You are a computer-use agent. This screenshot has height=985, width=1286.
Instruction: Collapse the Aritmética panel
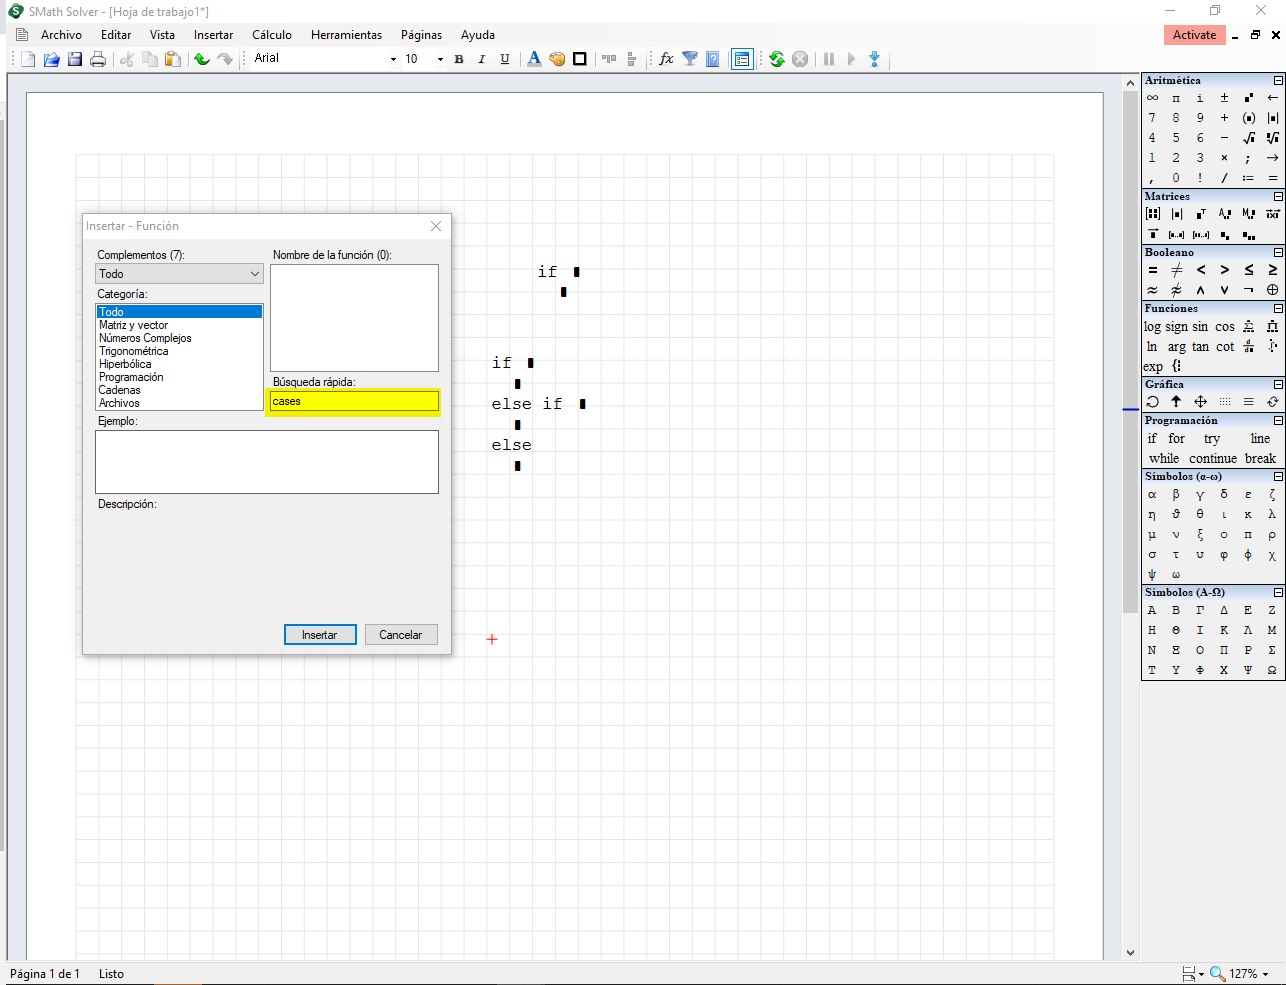(1278, 80)
